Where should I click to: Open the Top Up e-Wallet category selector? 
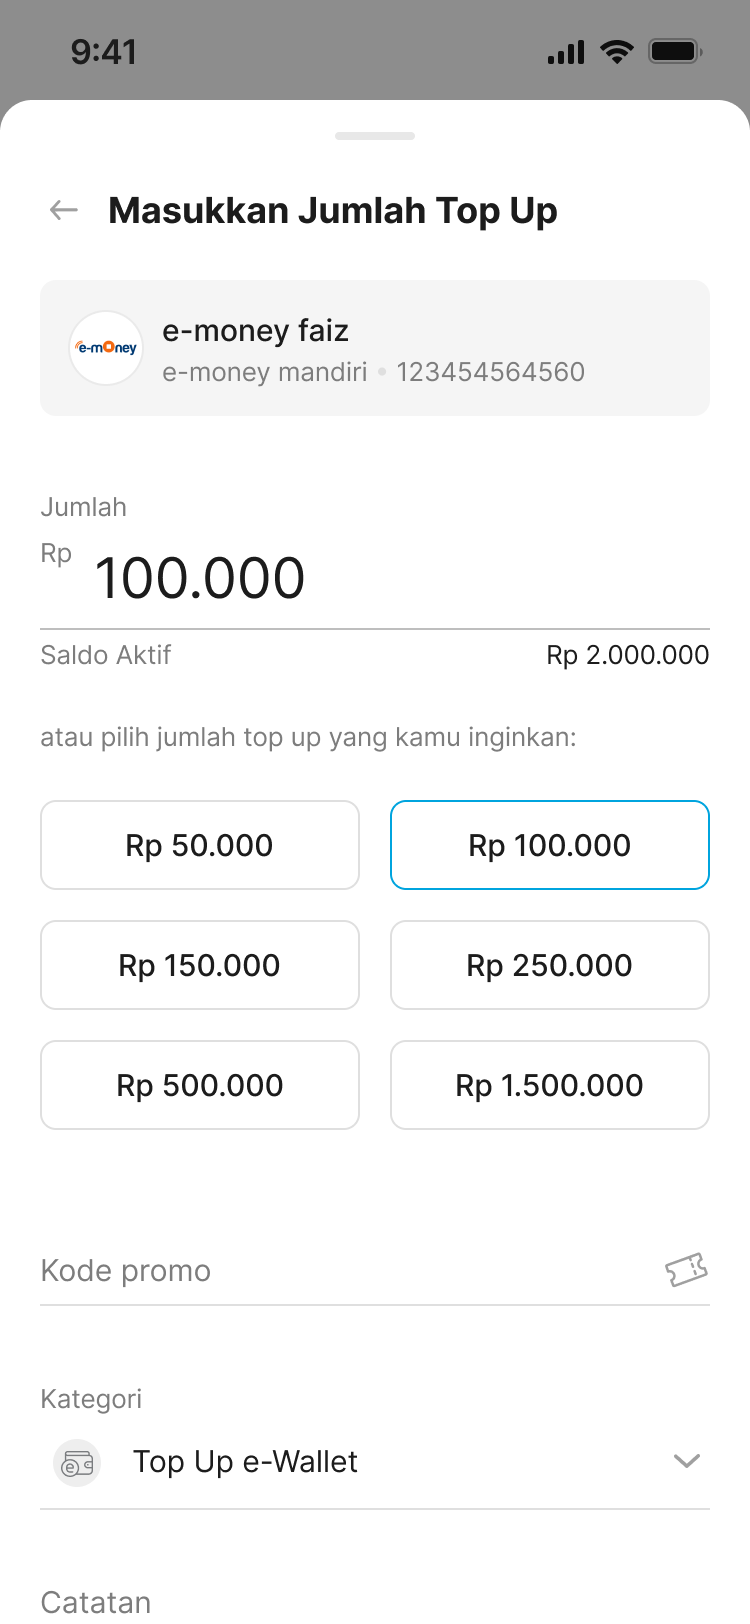245,1462
